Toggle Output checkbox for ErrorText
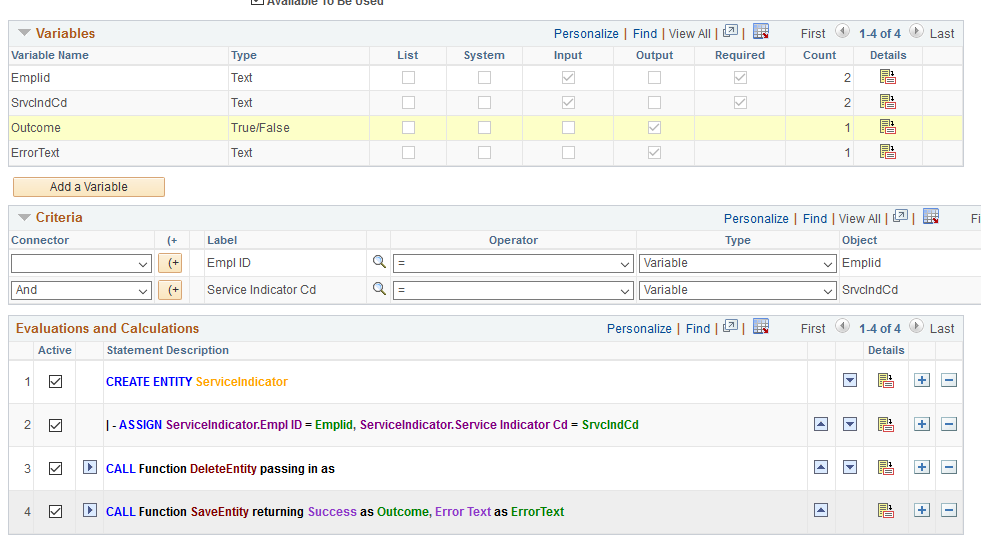 [x=654, y=153]
